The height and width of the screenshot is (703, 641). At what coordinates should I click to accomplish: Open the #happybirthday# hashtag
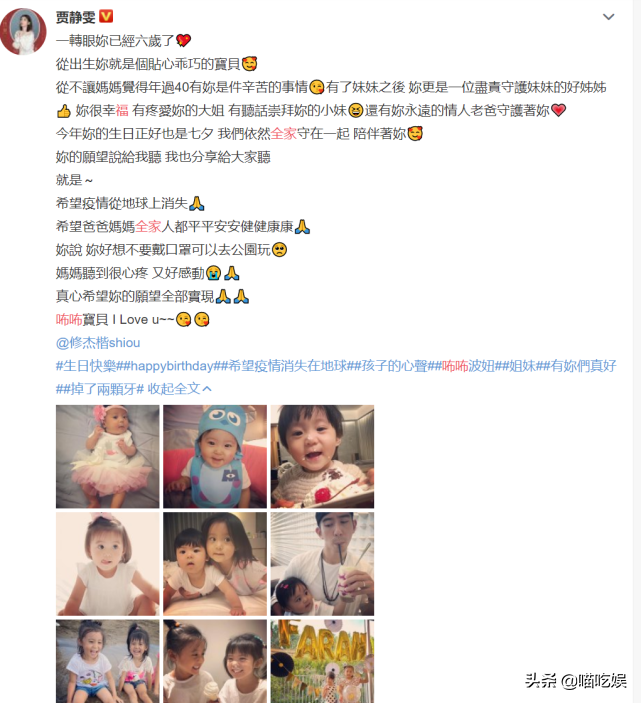pyautogui.click(x=172, y=366)
